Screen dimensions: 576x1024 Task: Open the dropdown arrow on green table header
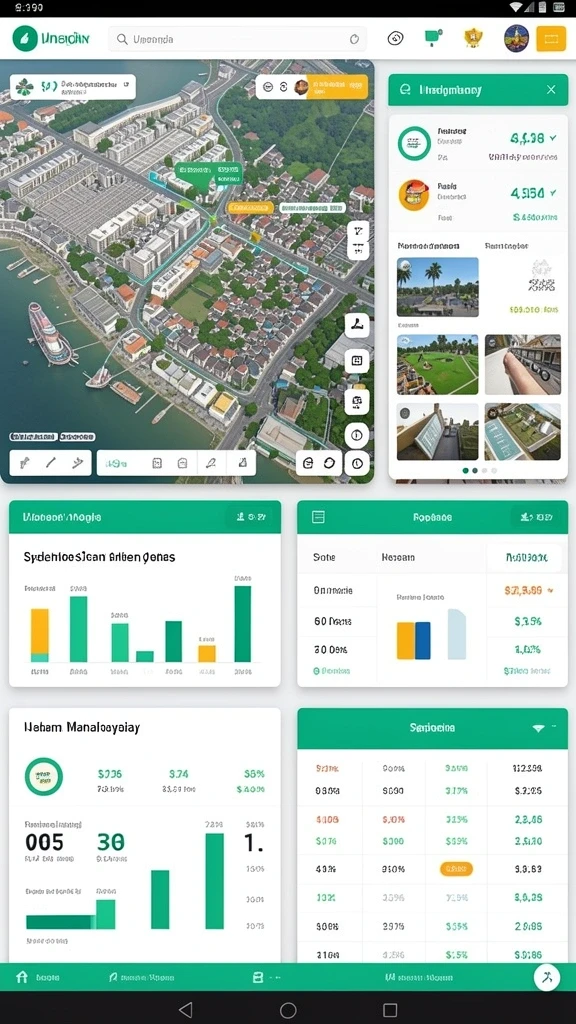pos(538,728)
